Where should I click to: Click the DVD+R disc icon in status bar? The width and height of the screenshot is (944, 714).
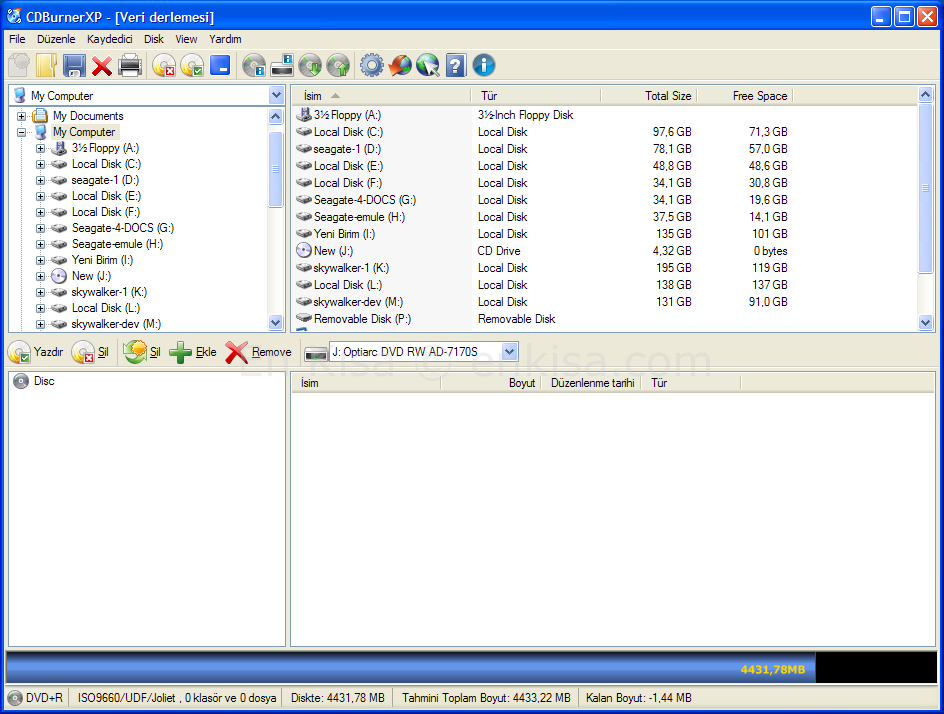pyautogui.click(x=16, y=698)
